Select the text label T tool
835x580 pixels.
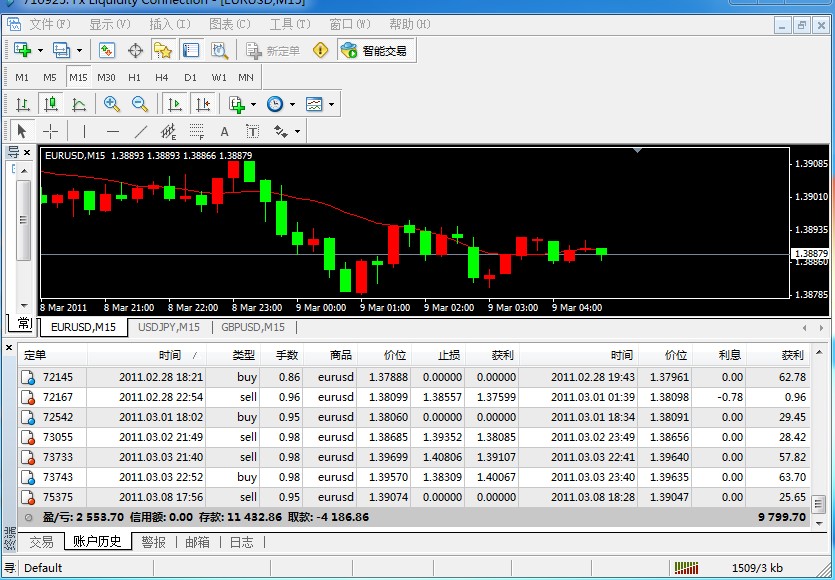tap(252, 131)
